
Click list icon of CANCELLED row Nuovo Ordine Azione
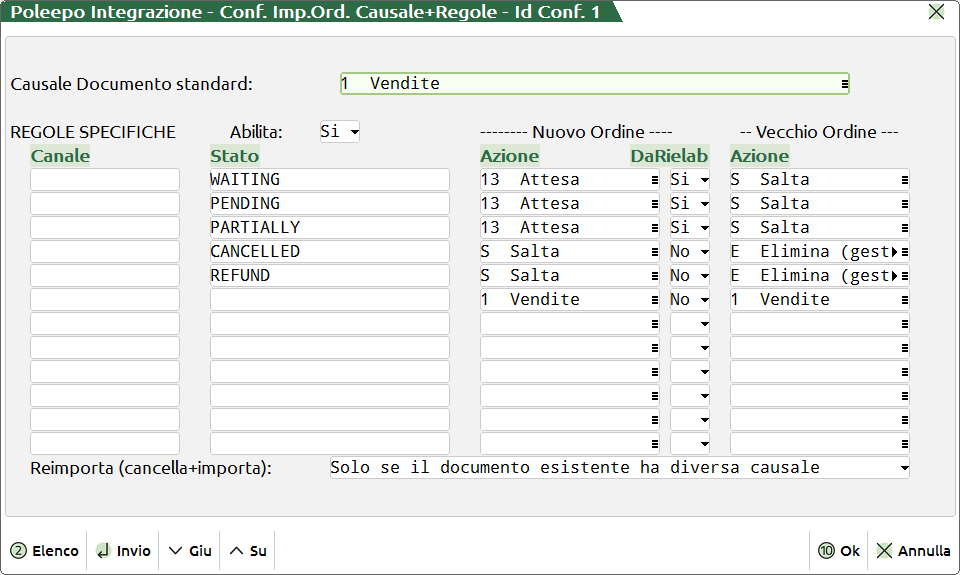[x=655, y=252]
